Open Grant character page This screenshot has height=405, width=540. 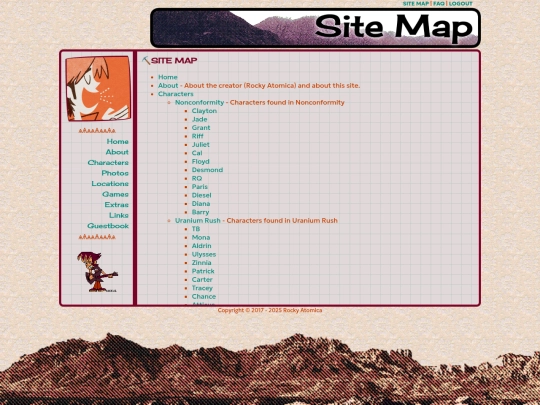click(x=201, y=128)
